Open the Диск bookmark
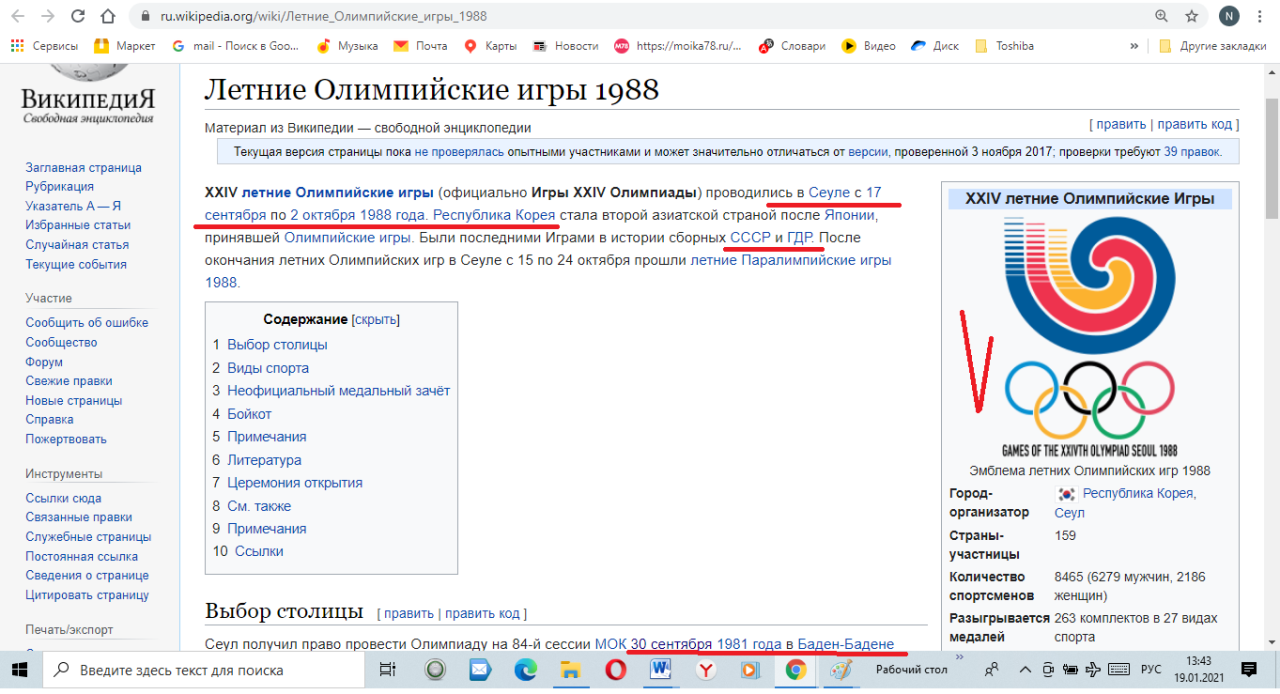 click(x=935, y=46)
